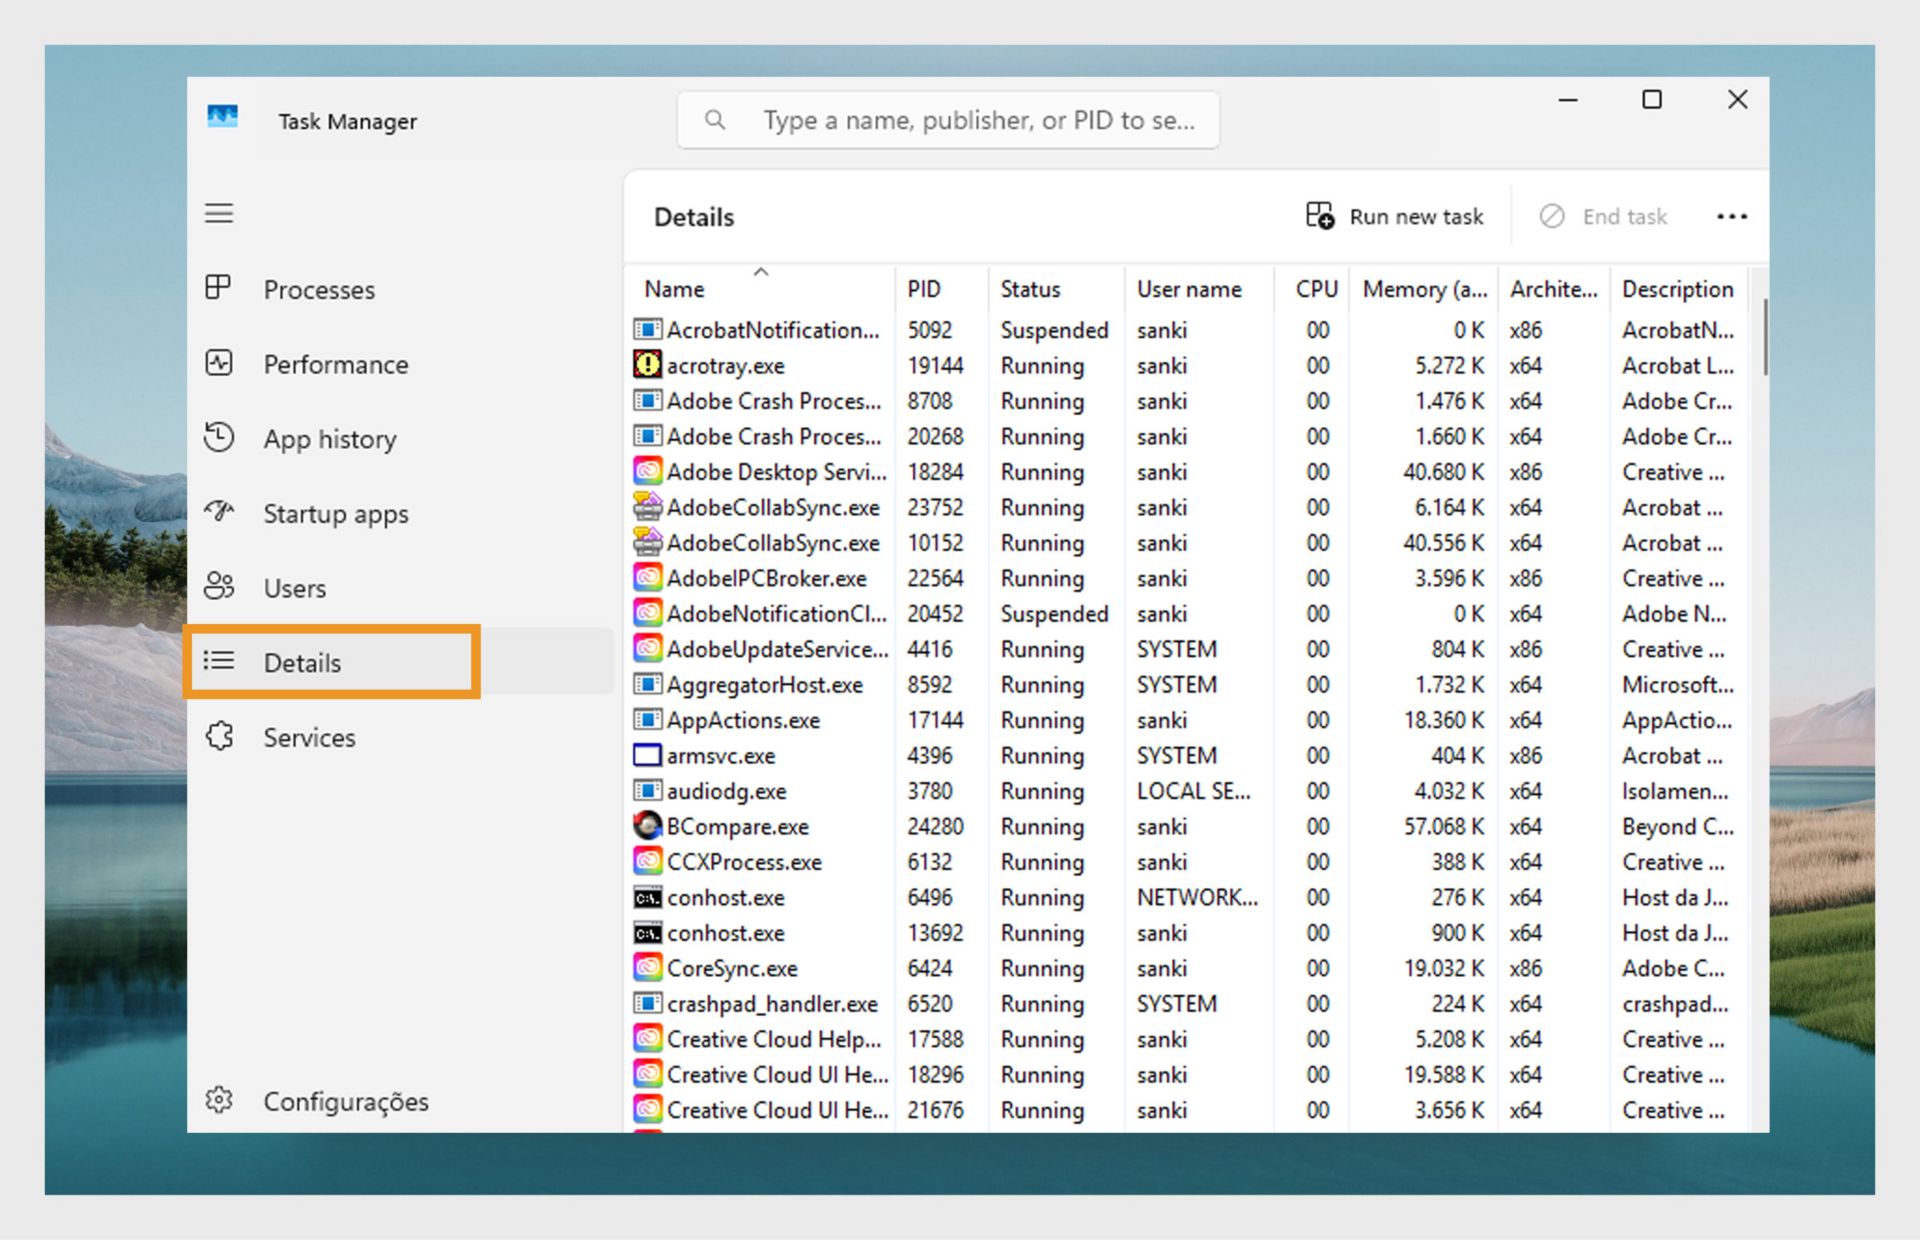Open the hamburger navigation menu
The image size is (1920, 1240).
[x=219, y=214]
